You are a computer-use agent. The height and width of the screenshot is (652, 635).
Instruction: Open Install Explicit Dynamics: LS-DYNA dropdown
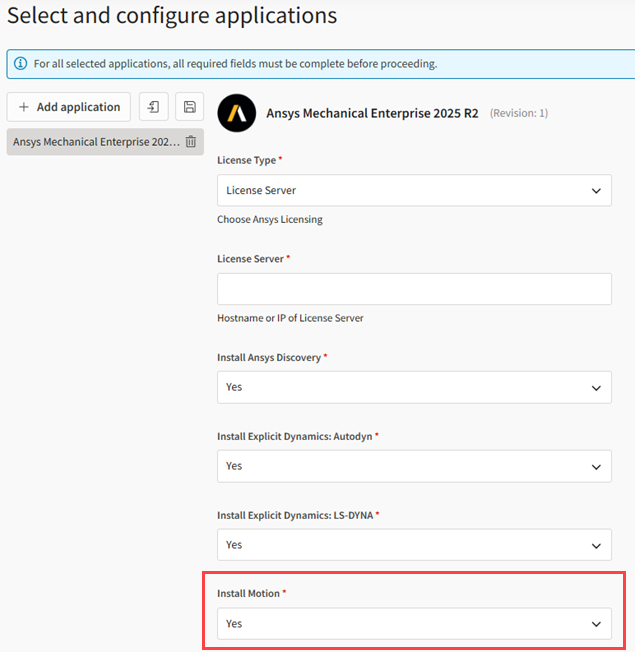point(414,545)
